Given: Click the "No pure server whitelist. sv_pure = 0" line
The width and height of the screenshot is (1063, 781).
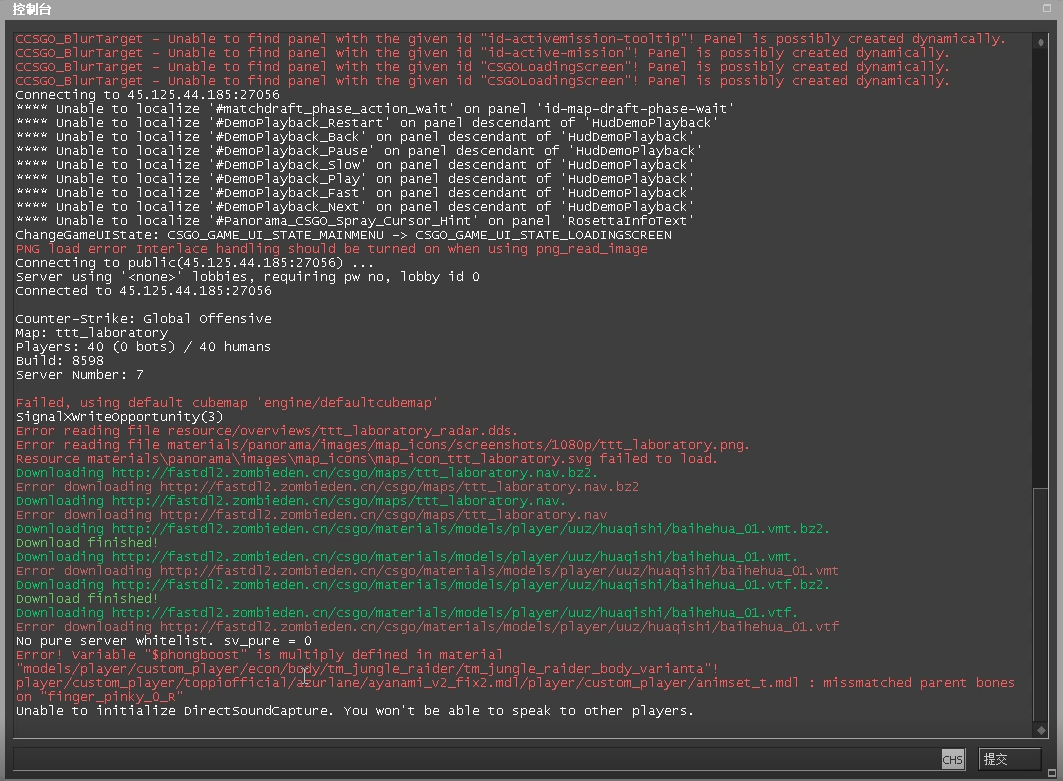Looking at the screenshot, I should tap(163, 641).
